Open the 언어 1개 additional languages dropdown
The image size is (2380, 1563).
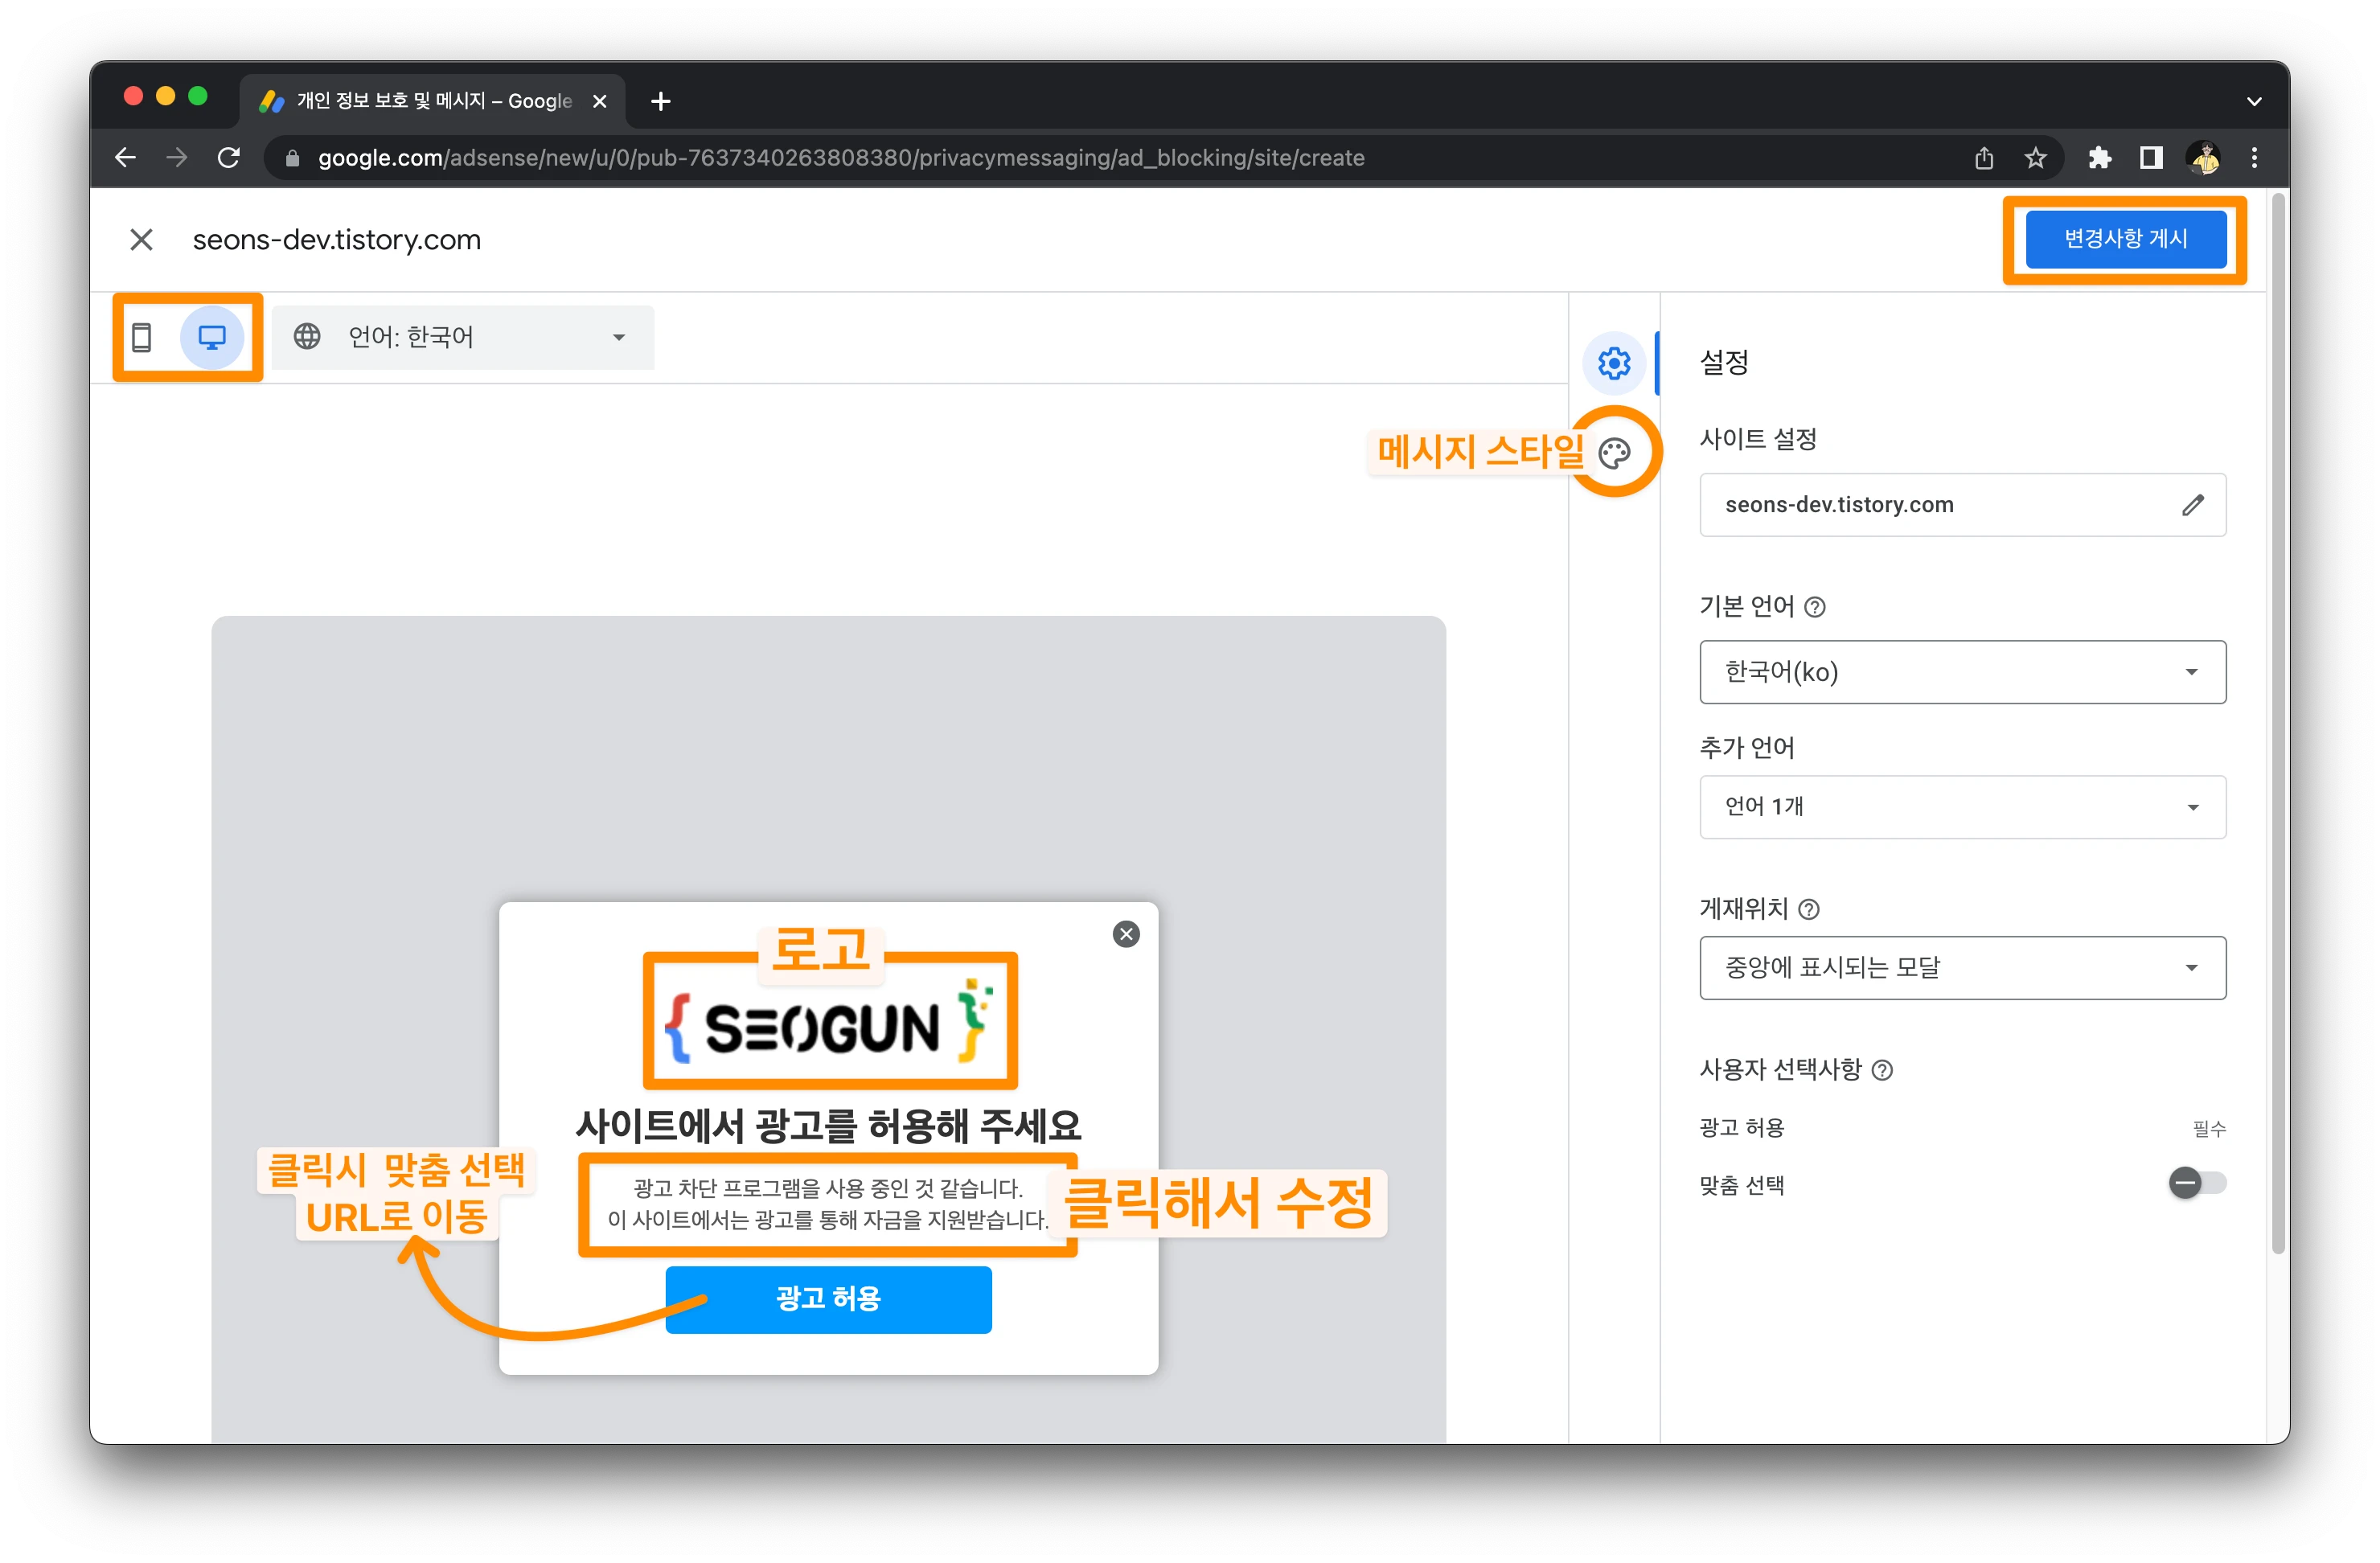coord(1962,807)
